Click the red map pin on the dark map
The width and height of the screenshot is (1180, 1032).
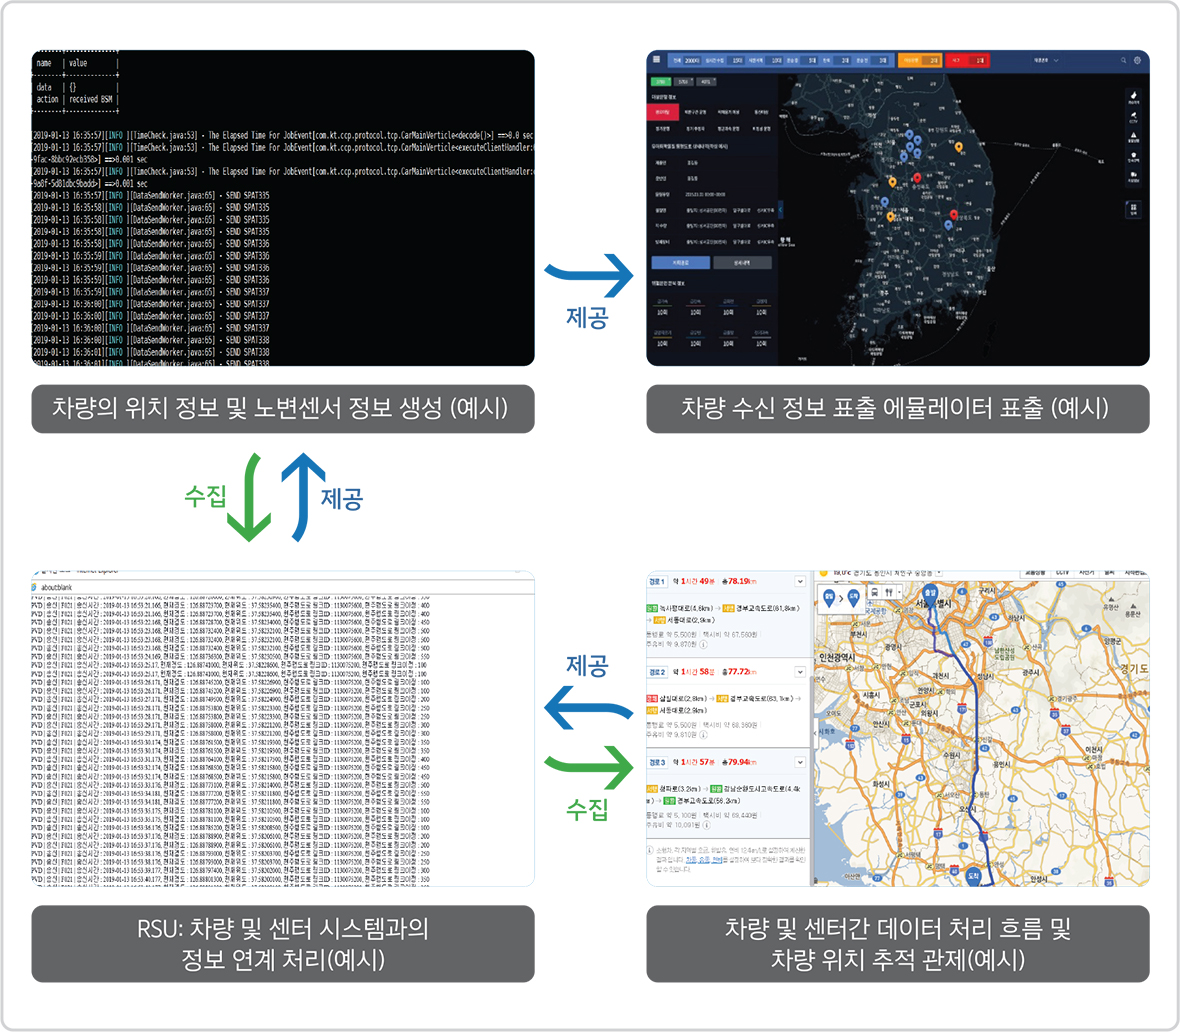point(917,179)
